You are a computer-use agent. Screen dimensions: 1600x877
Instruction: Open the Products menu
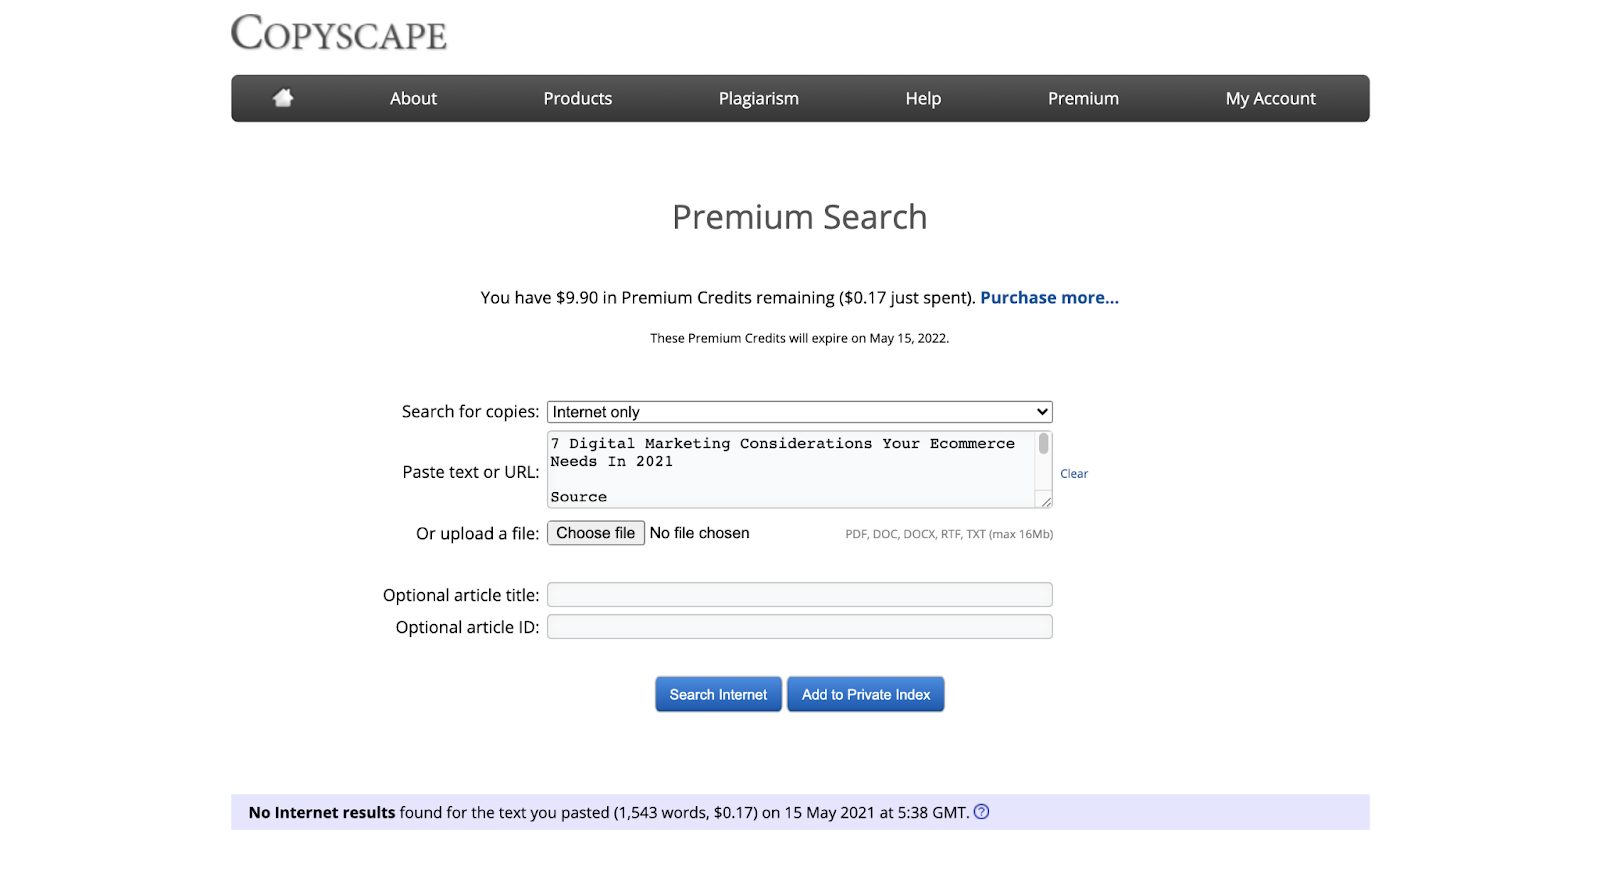(578, 98)
